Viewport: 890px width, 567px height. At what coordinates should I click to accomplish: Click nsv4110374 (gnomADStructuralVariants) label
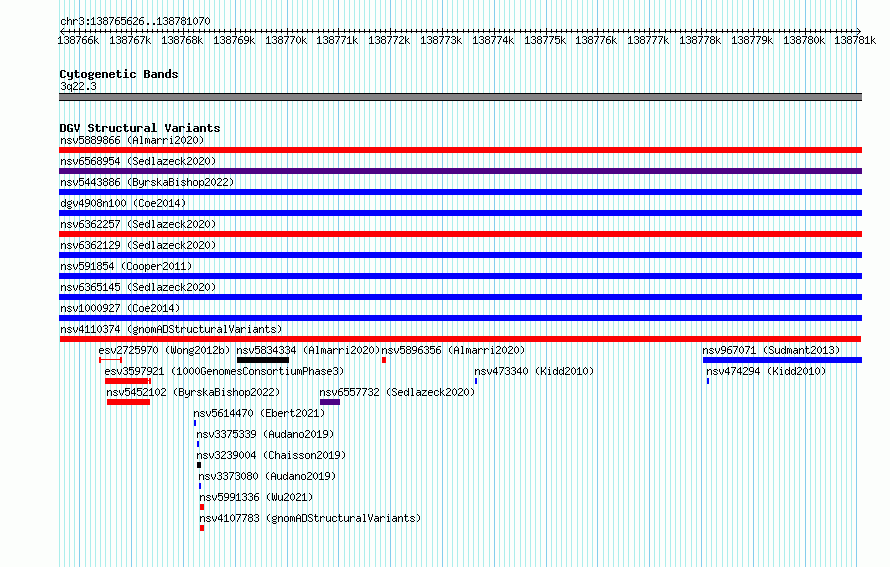[171, 329]
